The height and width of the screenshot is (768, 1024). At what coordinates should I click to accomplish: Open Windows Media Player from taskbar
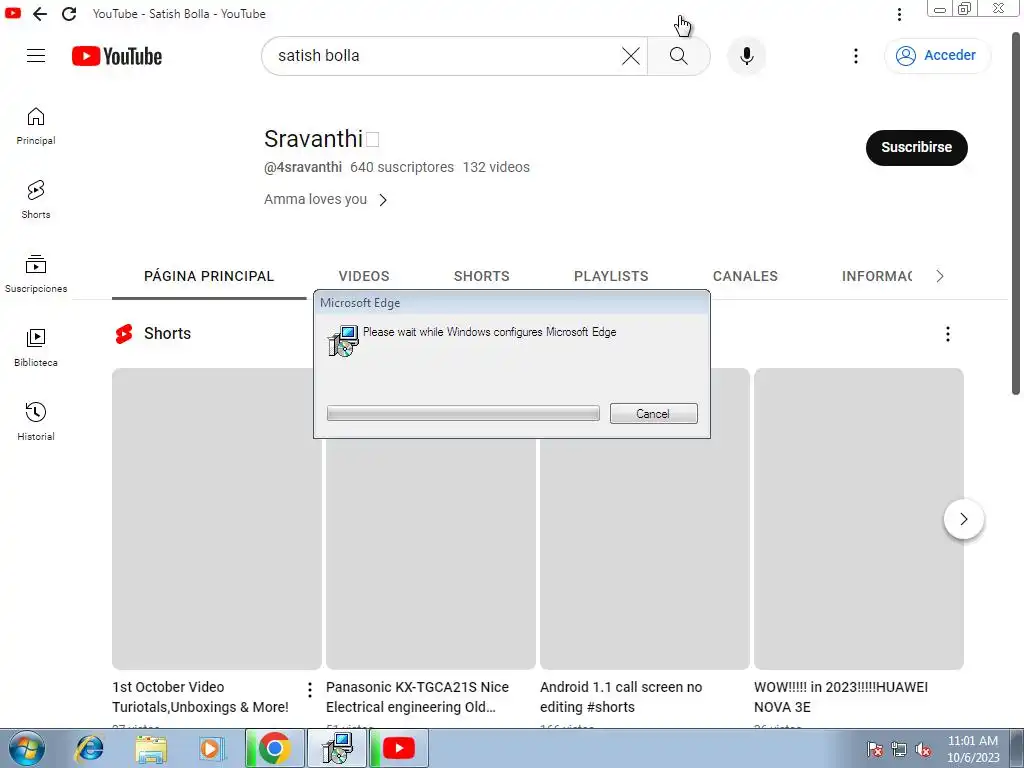click(212, 748)
